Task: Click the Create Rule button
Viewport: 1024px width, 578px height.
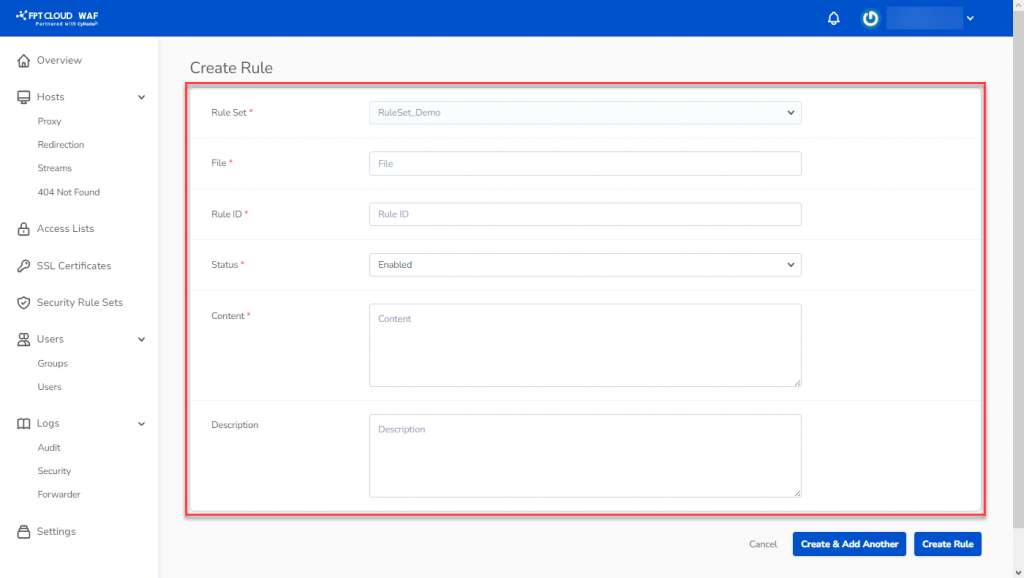Action: coord(947,544)
